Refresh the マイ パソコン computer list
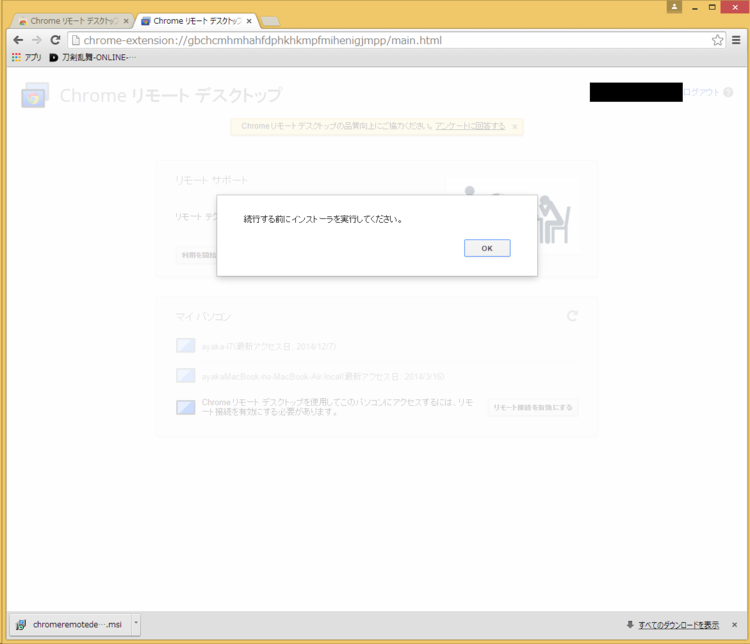Image resolution: width=750 pixels, height=644 pixels. pos(572,316)
